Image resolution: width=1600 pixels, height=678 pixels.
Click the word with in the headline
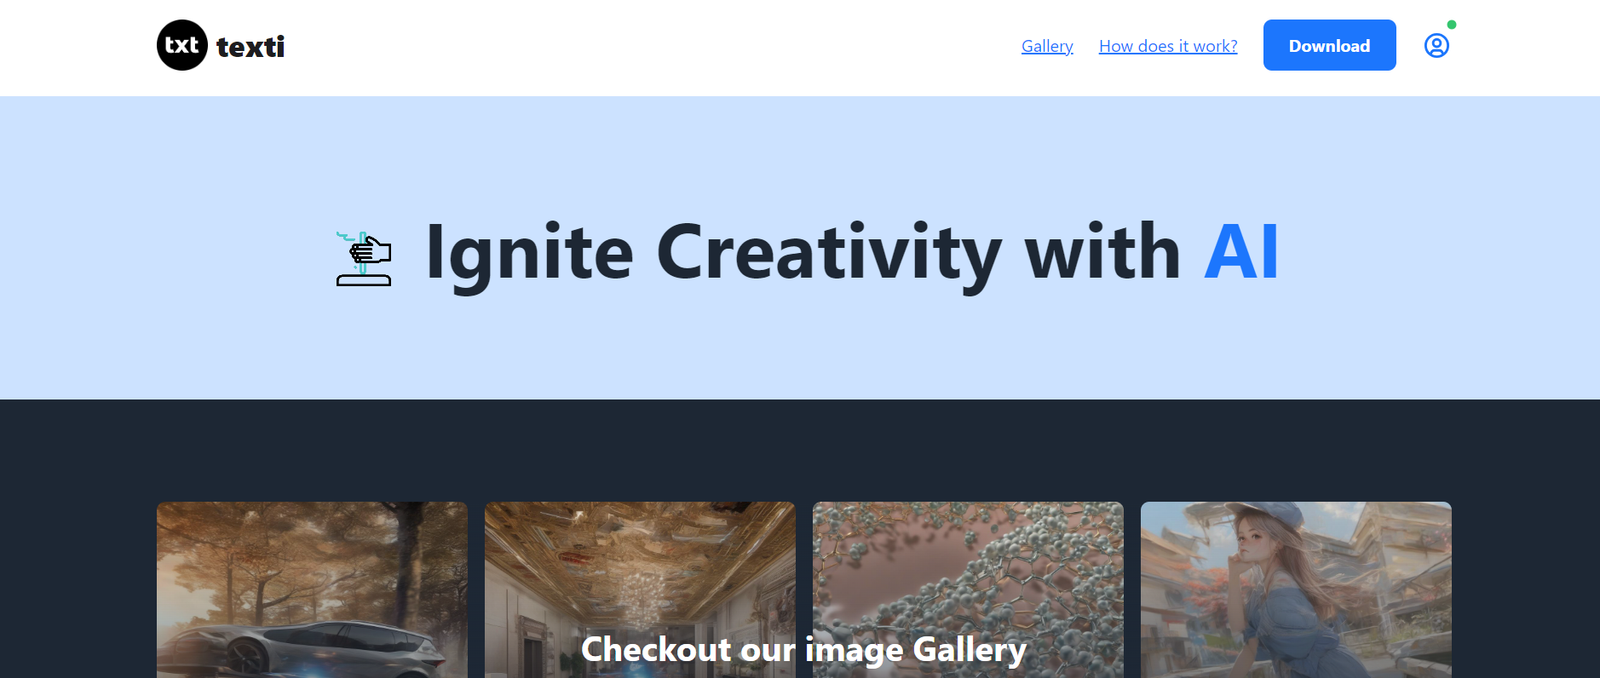pyautogui.click(x=1103, y=251)
